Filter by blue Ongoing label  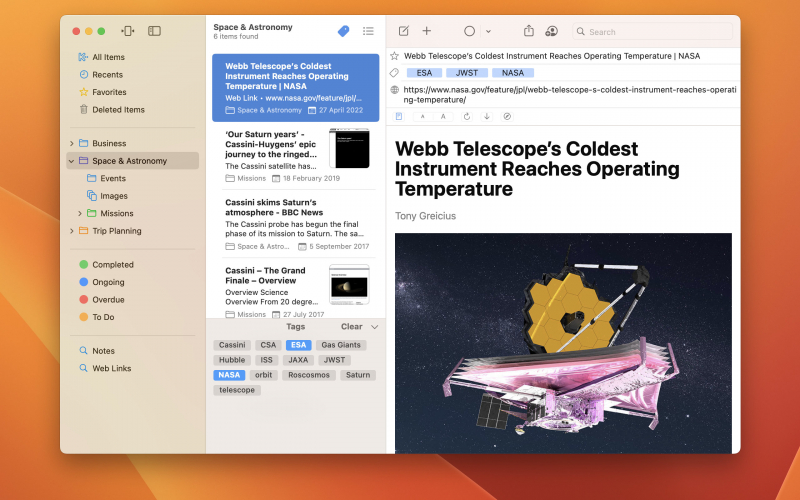point(108,282)
